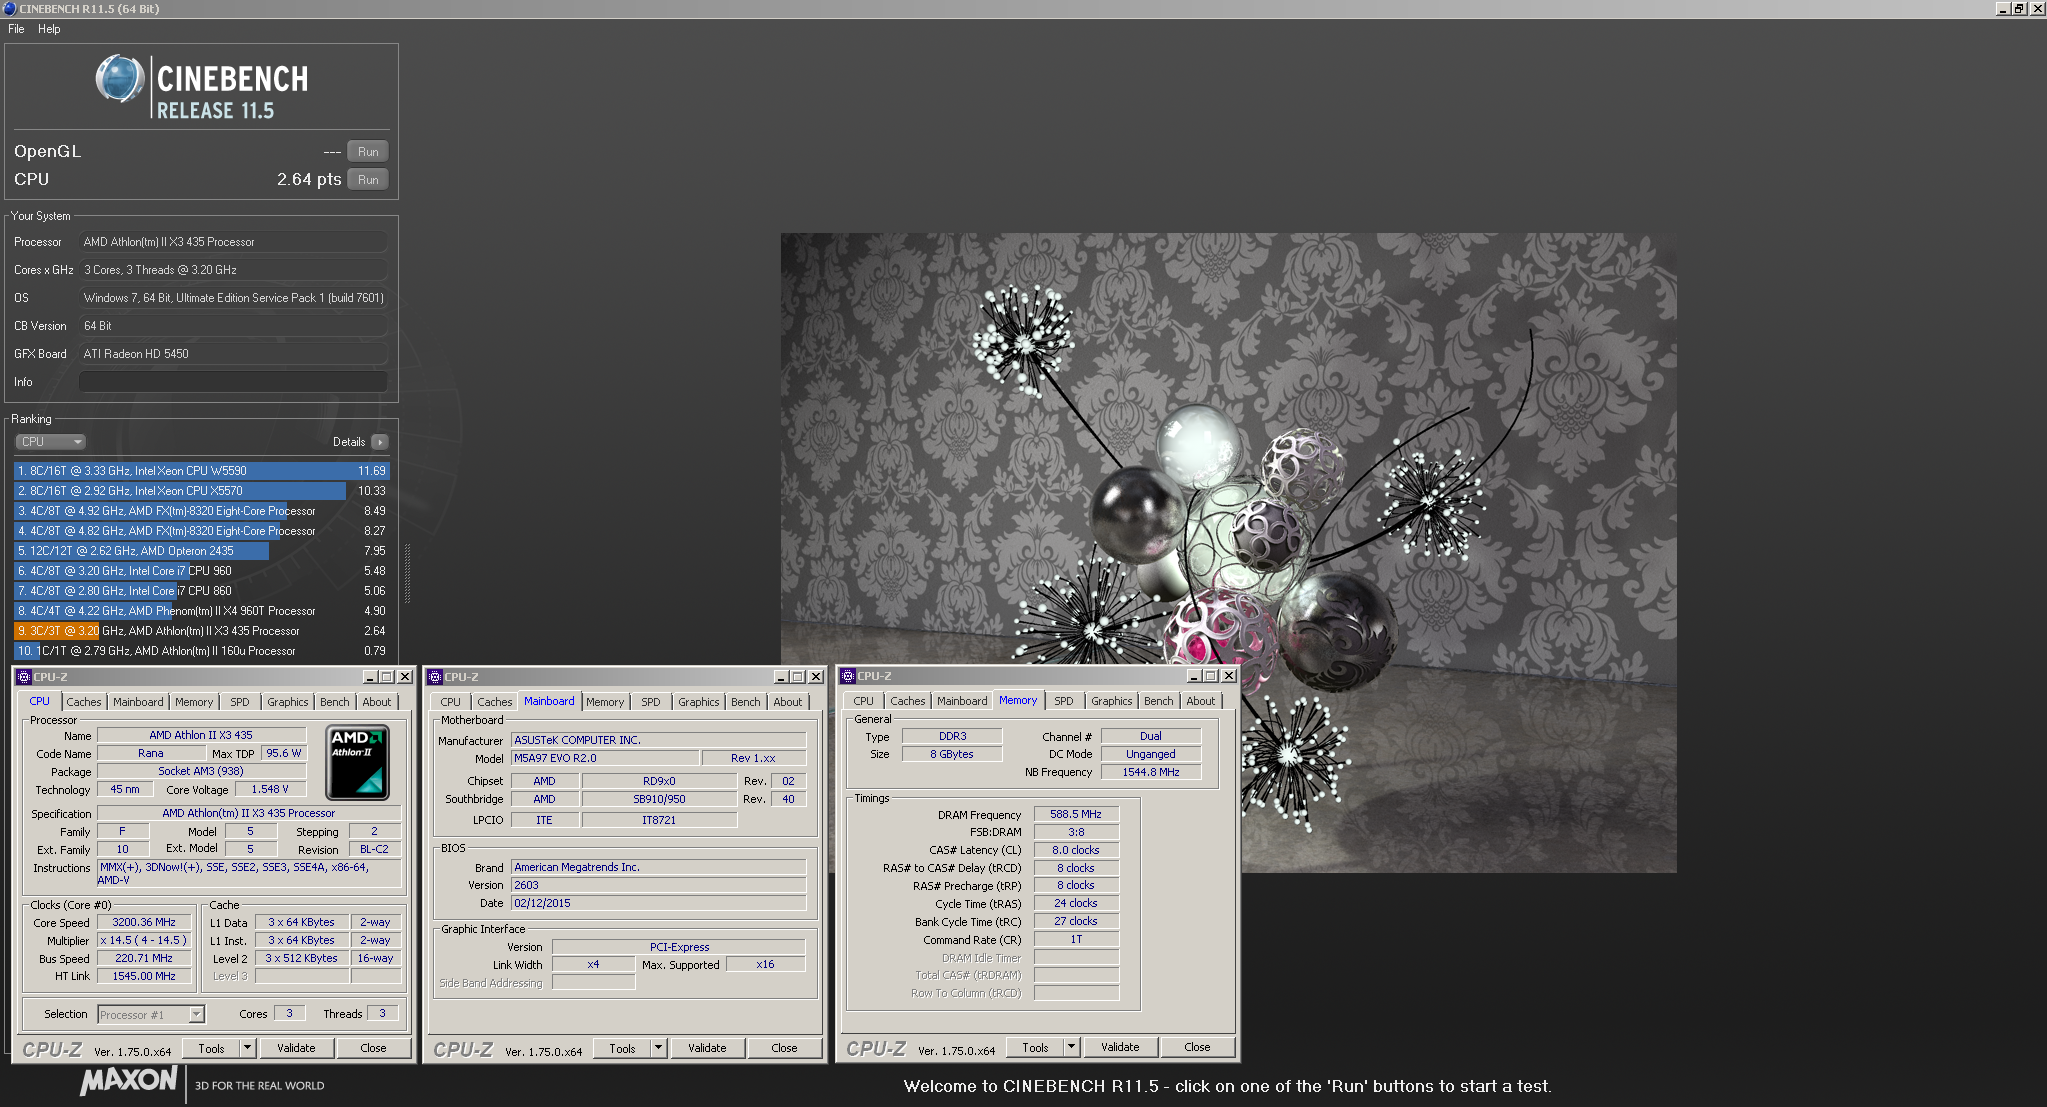
Task: Select the Athlon II X3 435 ranking entry
Action: 202,631
